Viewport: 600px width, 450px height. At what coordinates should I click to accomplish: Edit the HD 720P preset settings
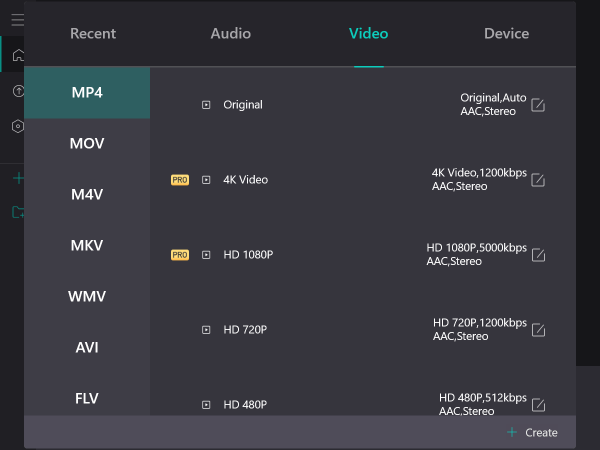pos(538,330)
